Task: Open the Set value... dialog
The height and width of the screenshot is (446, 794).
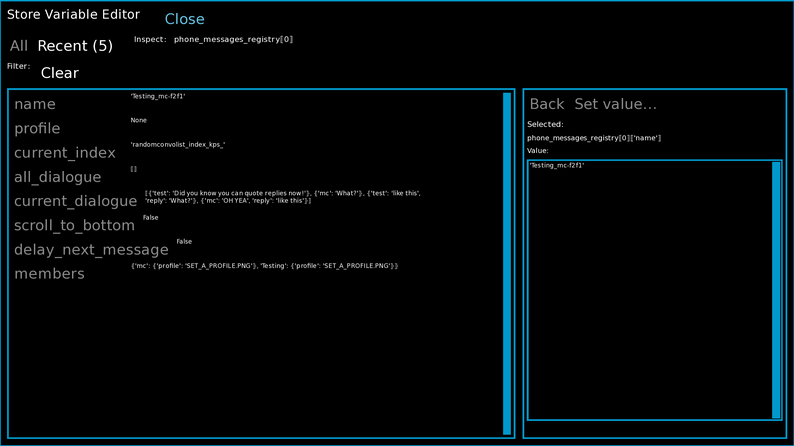Action: coord(615,104)
